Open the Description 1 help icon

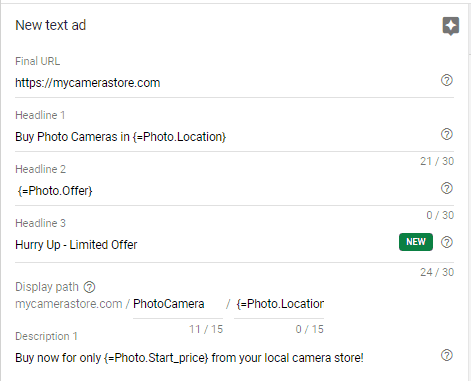pos(447,355)
